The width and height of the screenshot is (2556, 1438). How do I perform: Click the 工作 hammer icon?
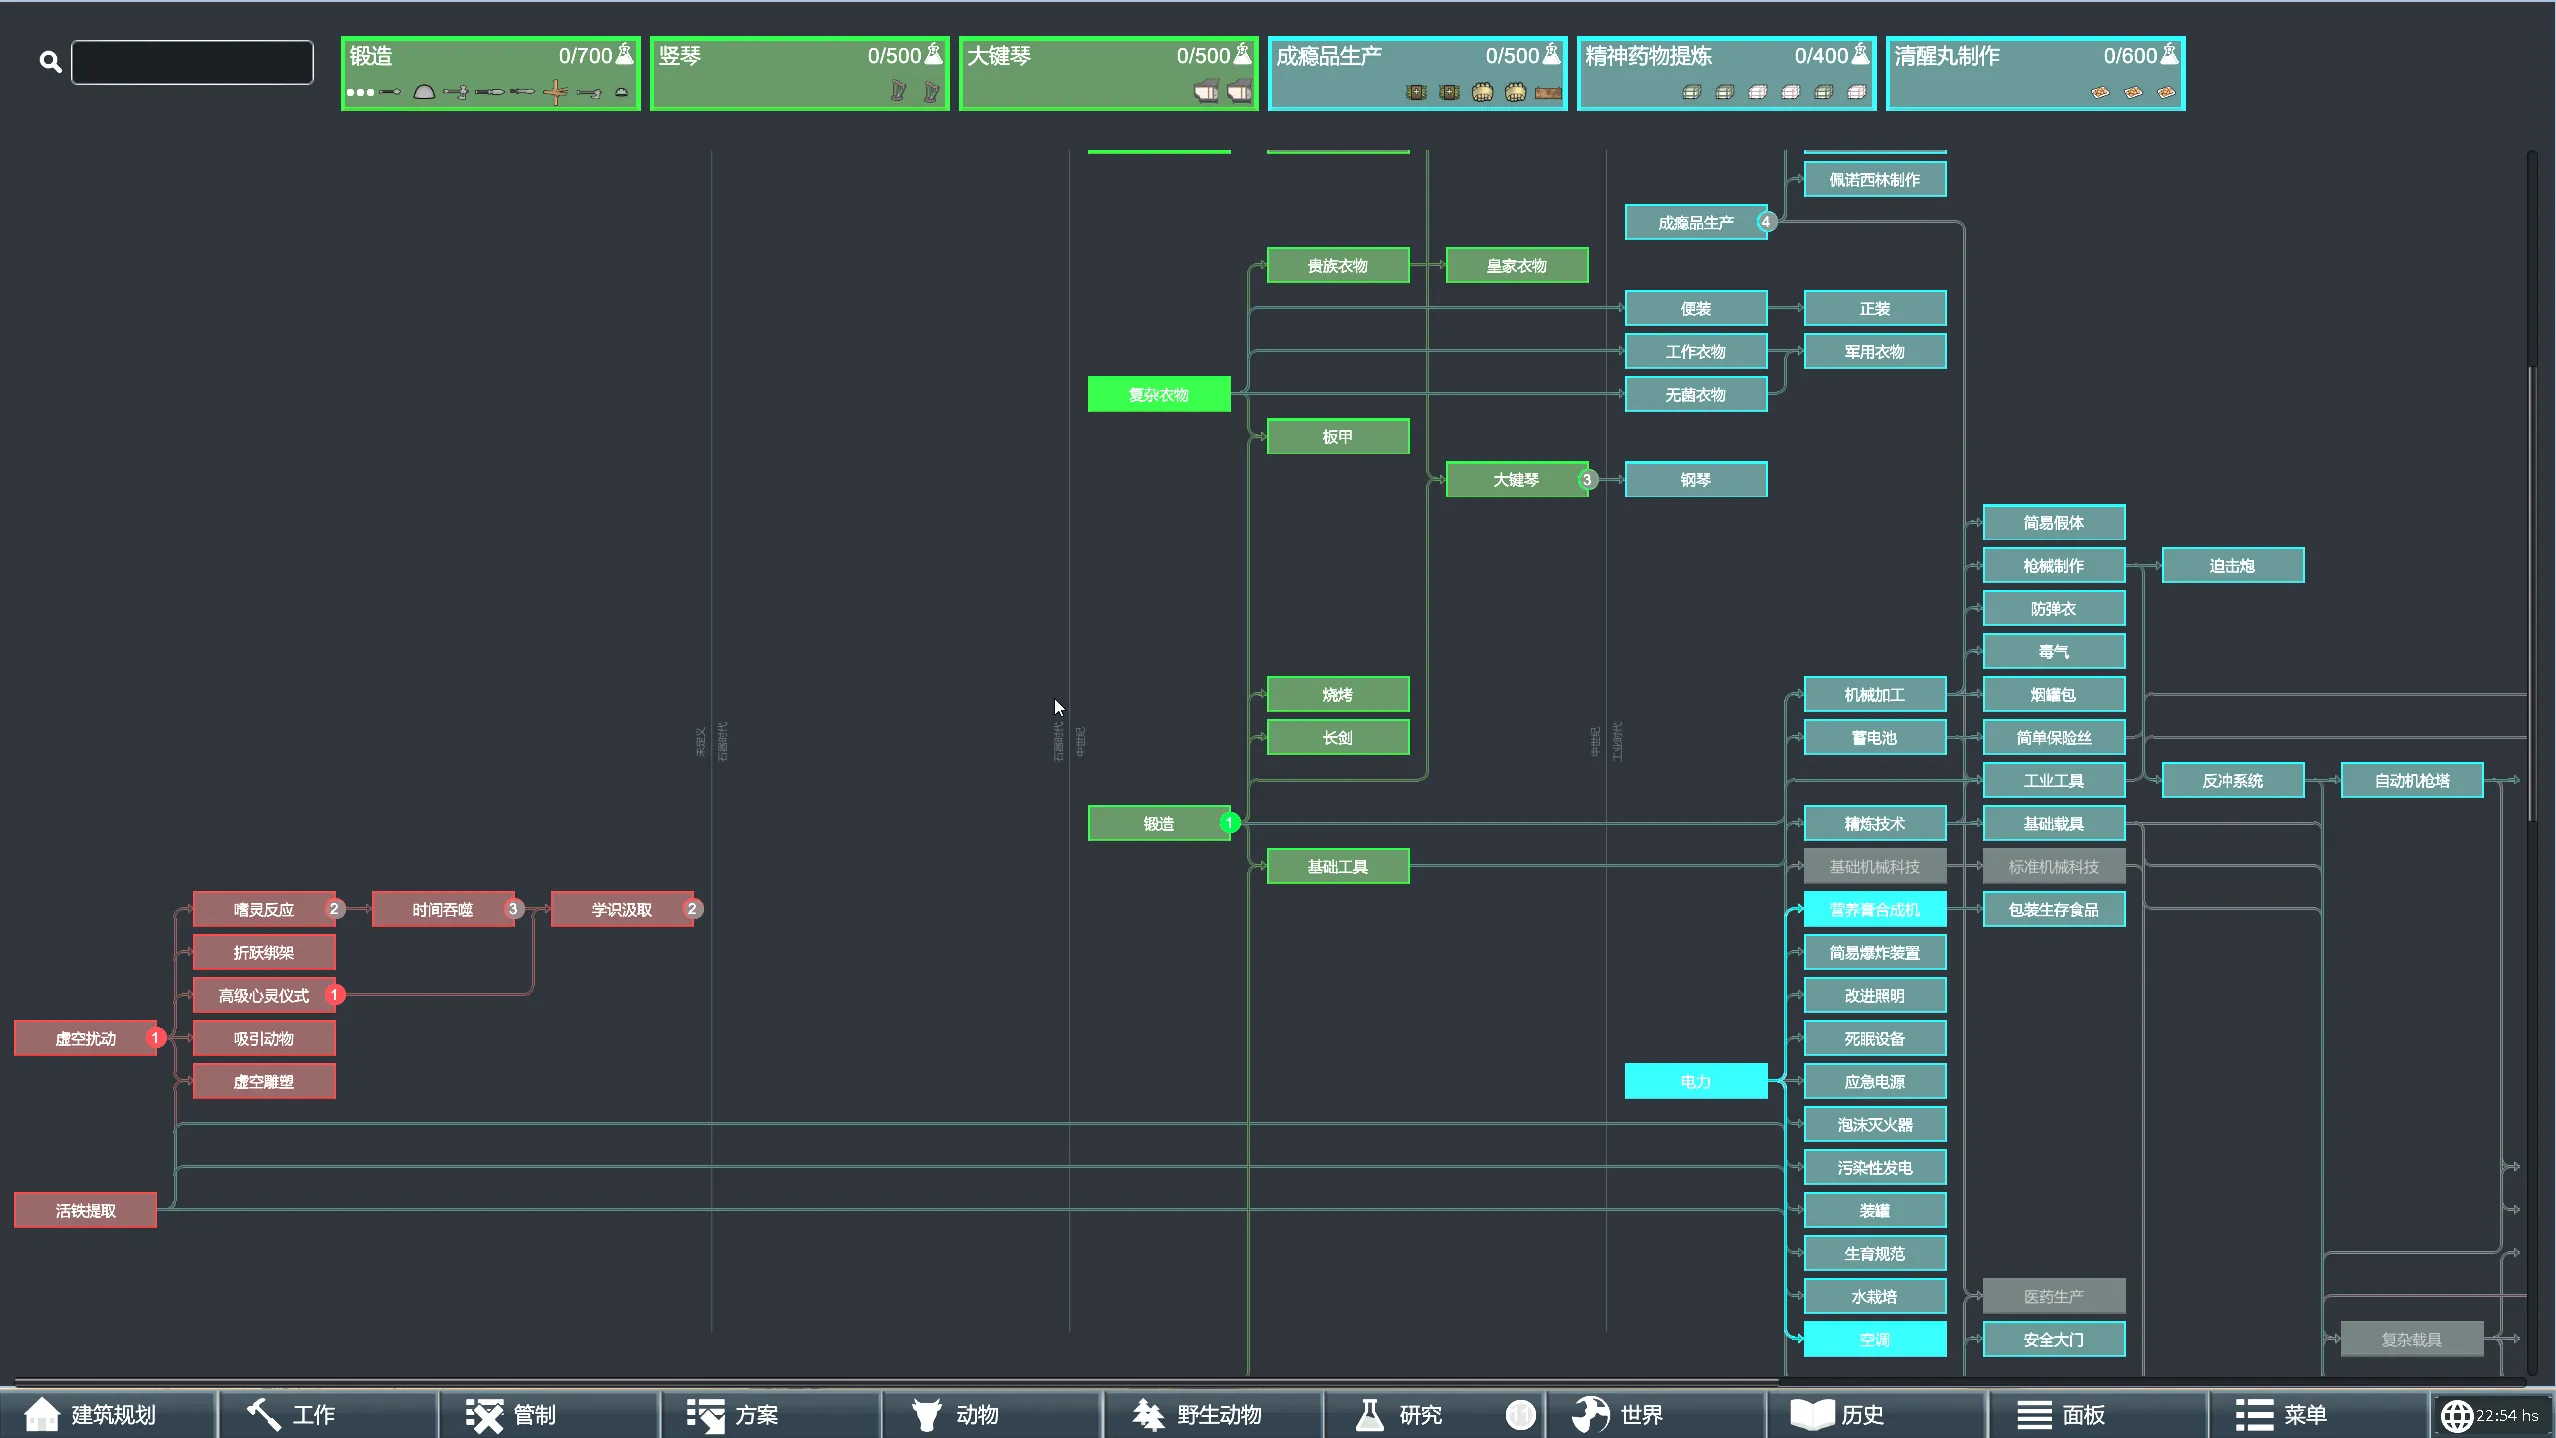coord(264,1414)
